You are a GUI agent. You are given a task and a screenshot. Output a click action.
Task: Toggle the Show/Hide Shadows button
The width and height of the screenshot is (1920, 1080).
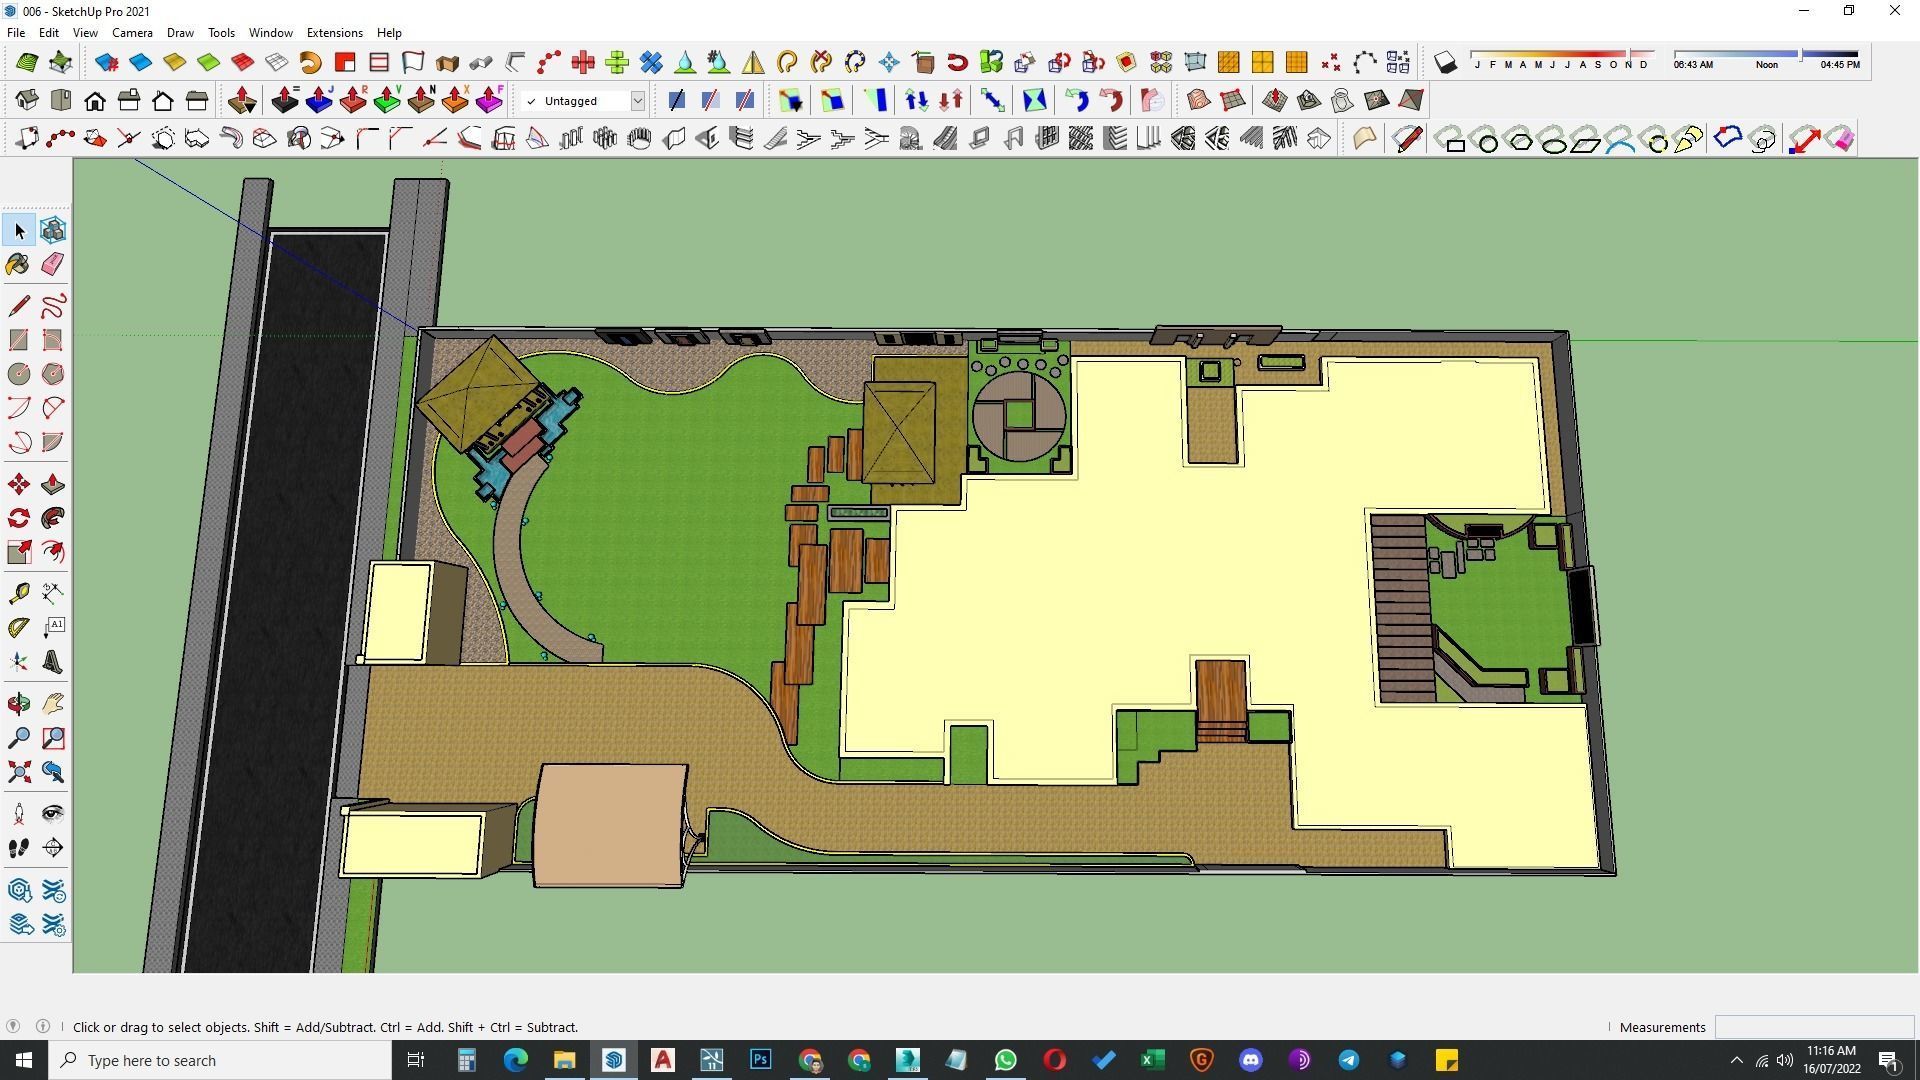pyautogui.click(x=1445, y=63)
